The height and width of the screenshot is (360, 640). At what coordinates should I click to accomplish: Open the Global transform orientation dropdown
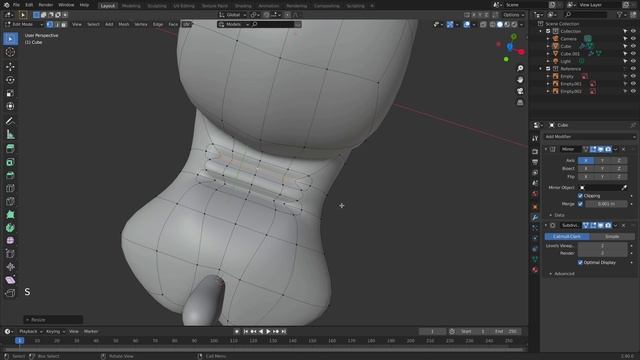click(x=233, y=15)
